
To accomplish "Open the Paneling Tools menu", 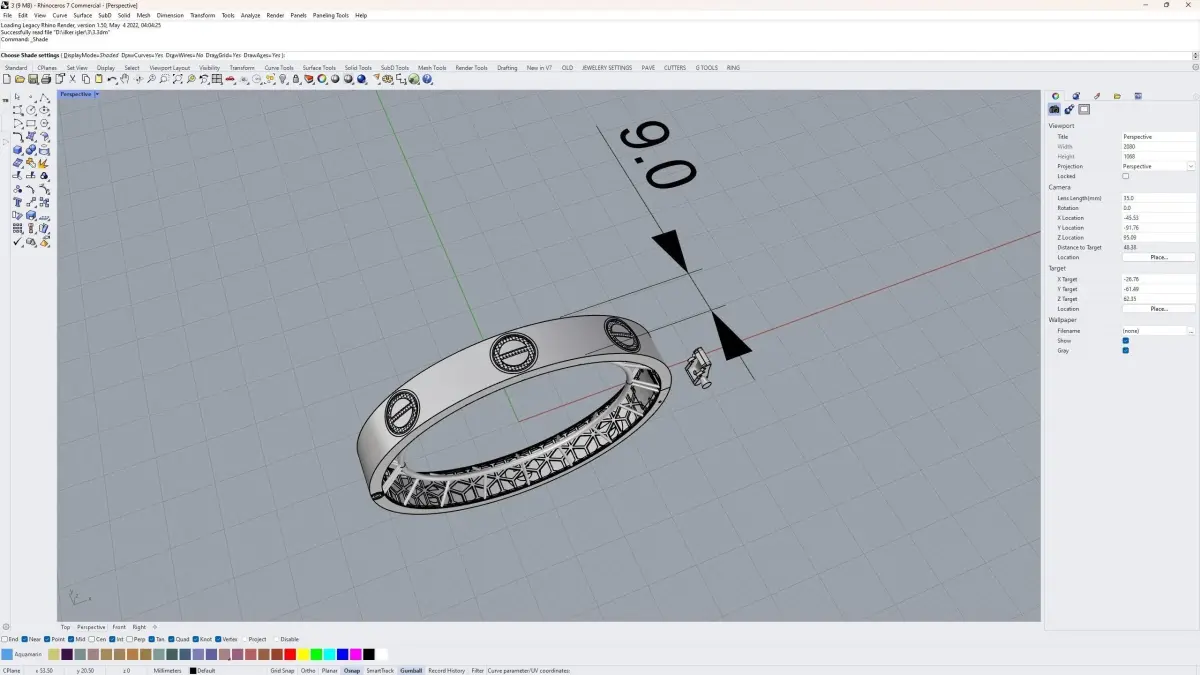I will (331, 15).
